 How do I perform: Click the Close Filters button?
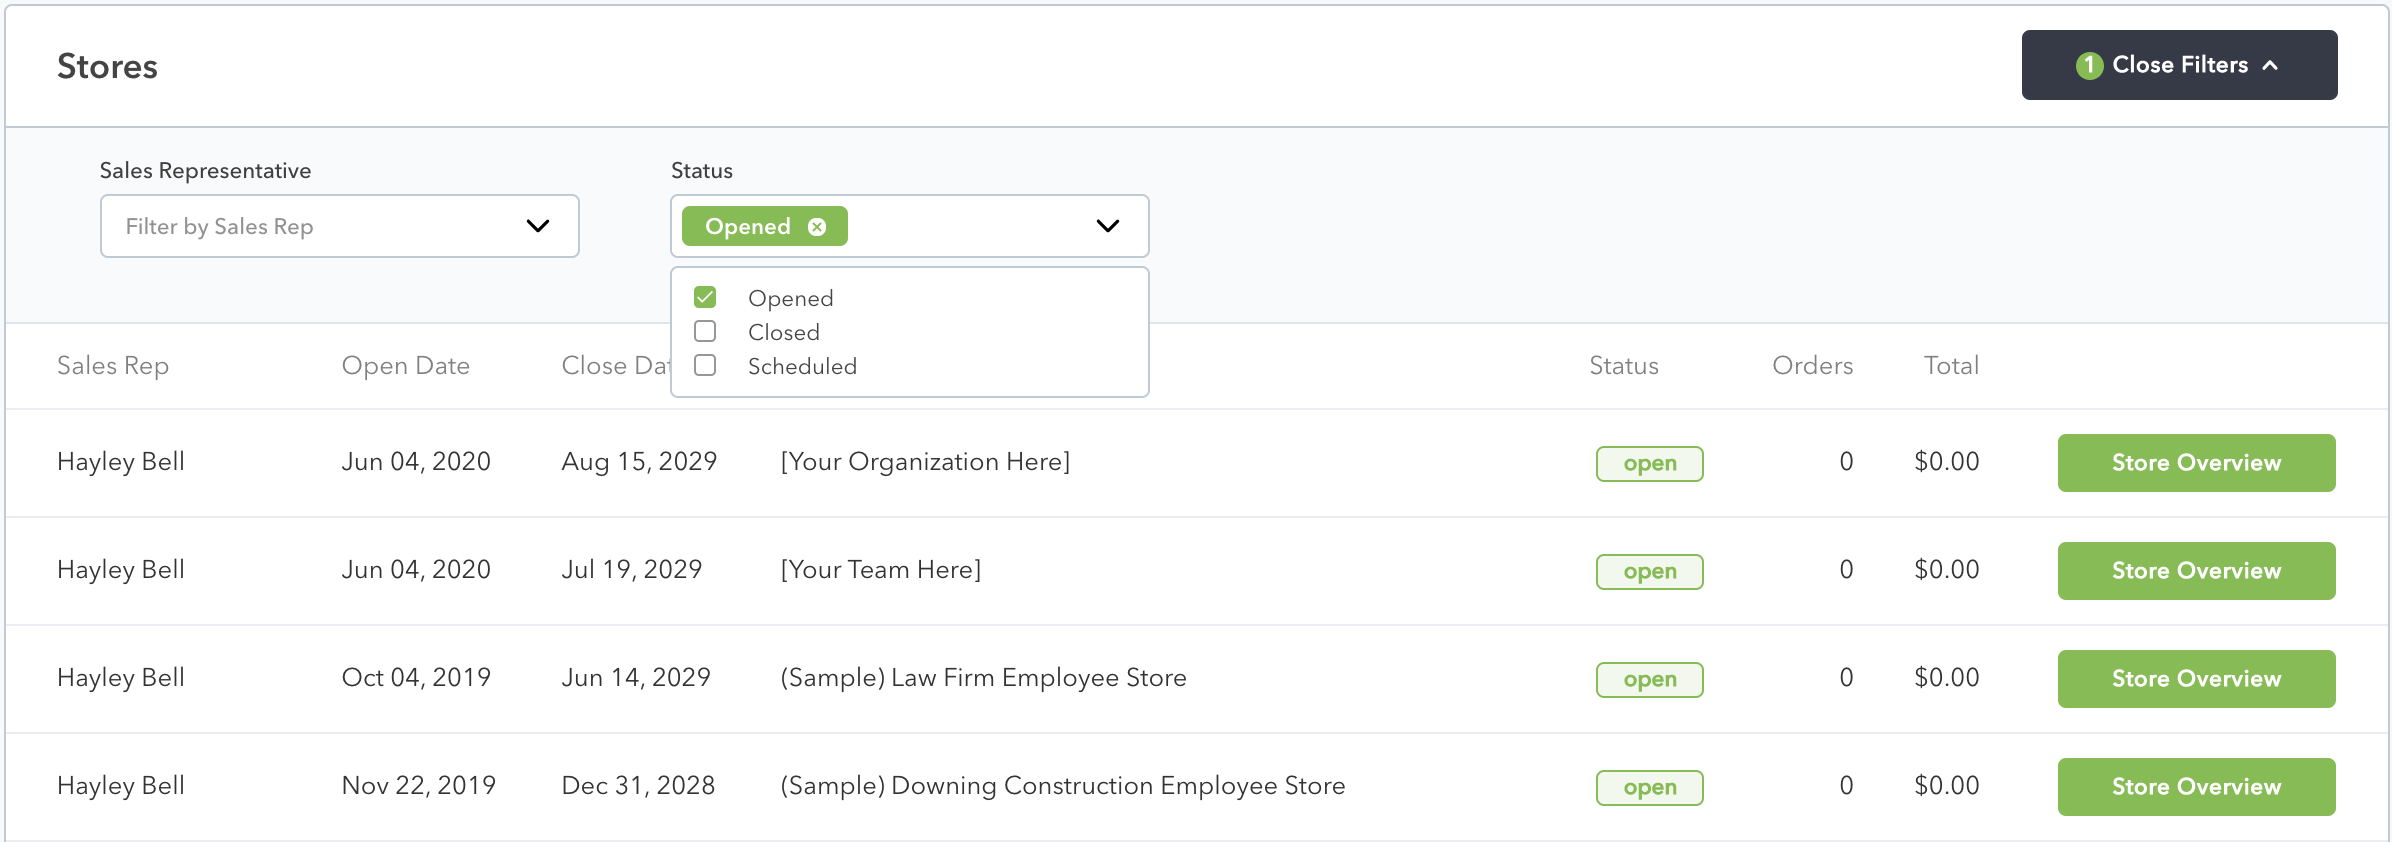[x=2179, y=65]
